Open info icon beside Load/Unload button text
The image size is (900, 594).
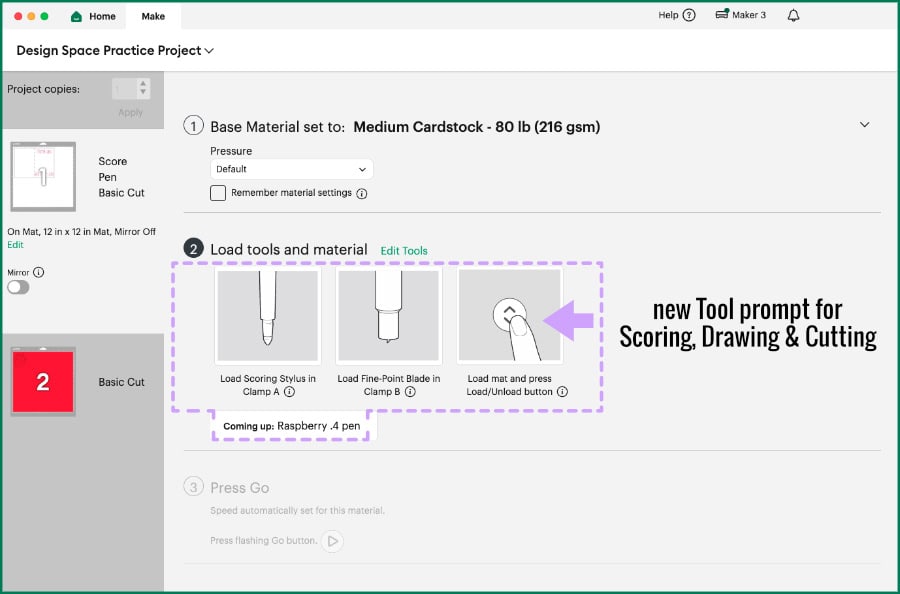(562, 392)
